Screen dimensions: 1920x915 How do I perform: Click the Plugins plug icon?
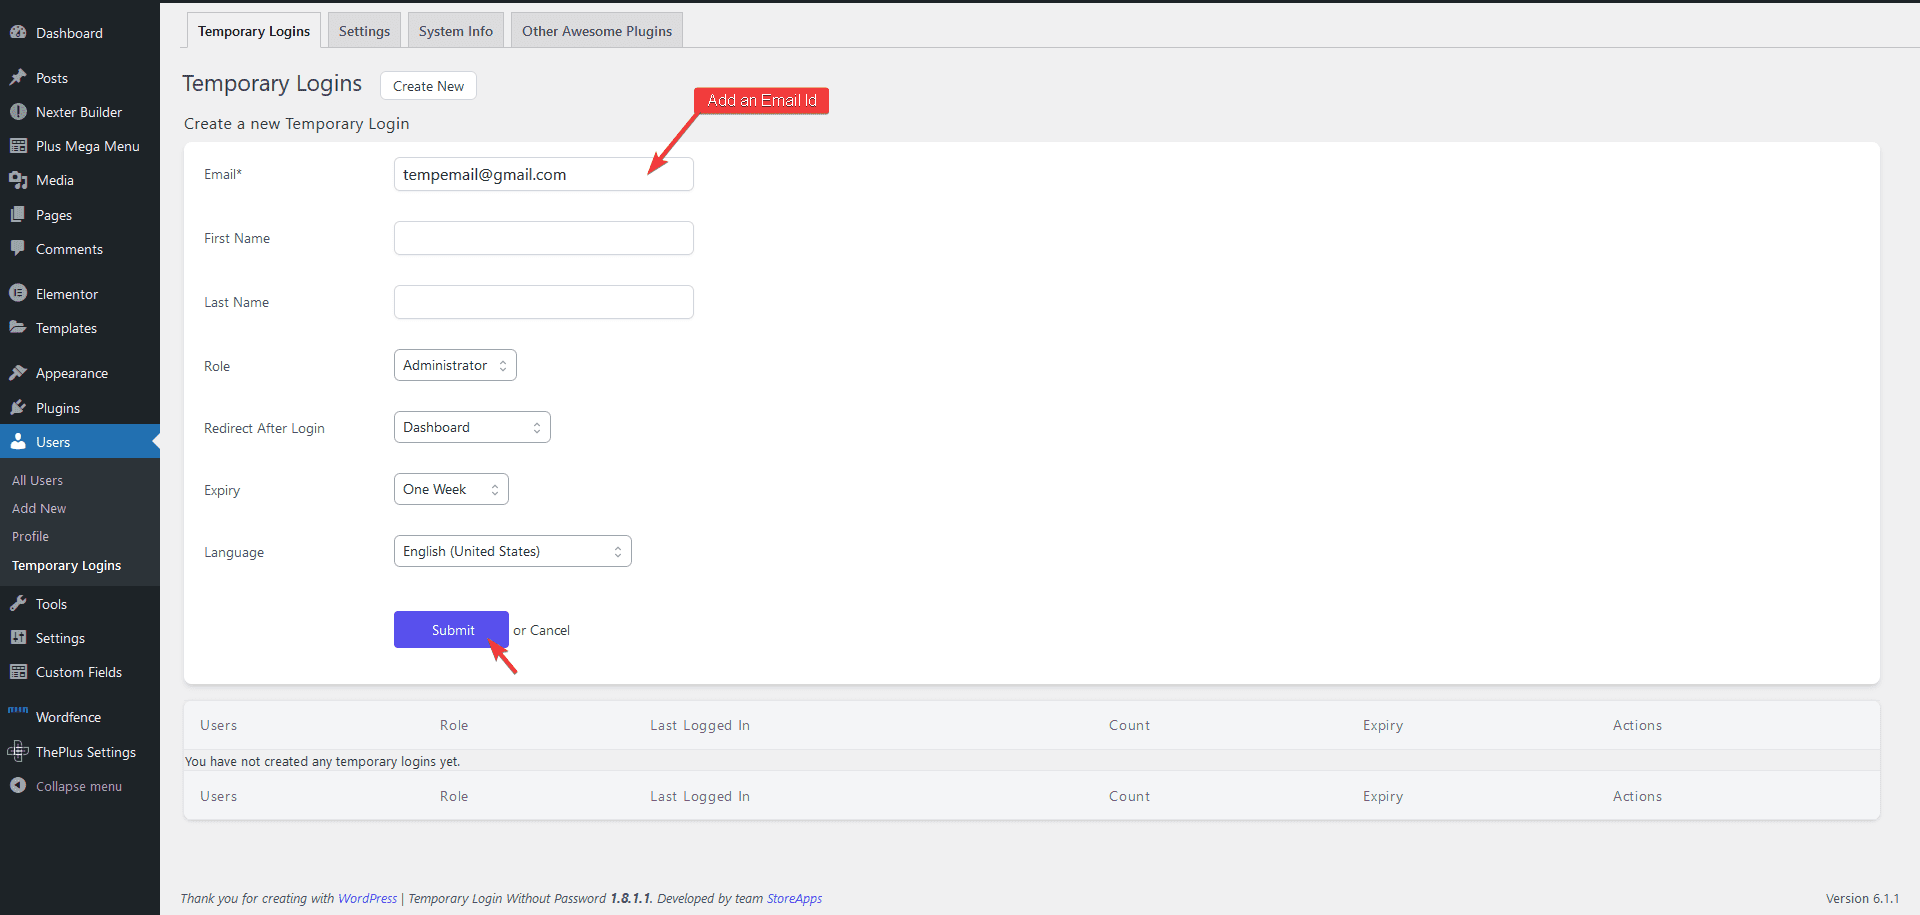(x=18, y=408)
